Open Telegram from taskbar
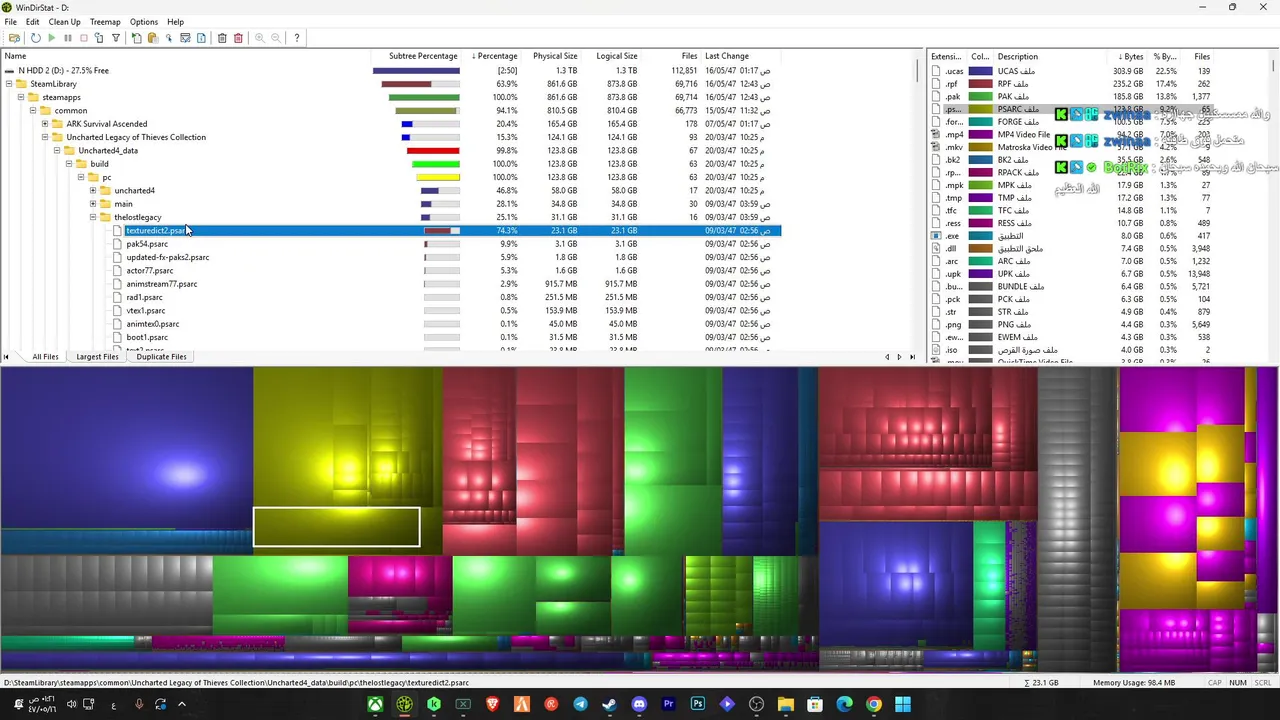The image size is (1280, 720). point(580,705)
